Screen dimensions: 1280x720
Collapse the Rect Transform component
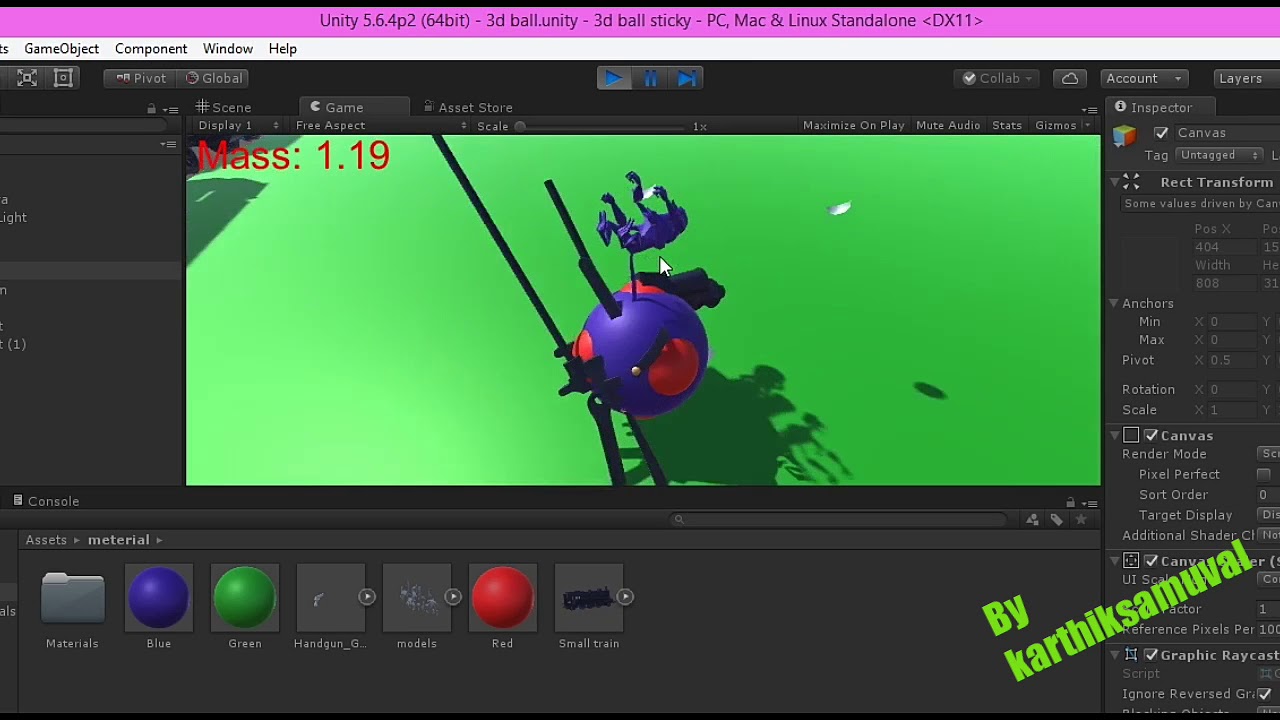(x=1115, y=182)
